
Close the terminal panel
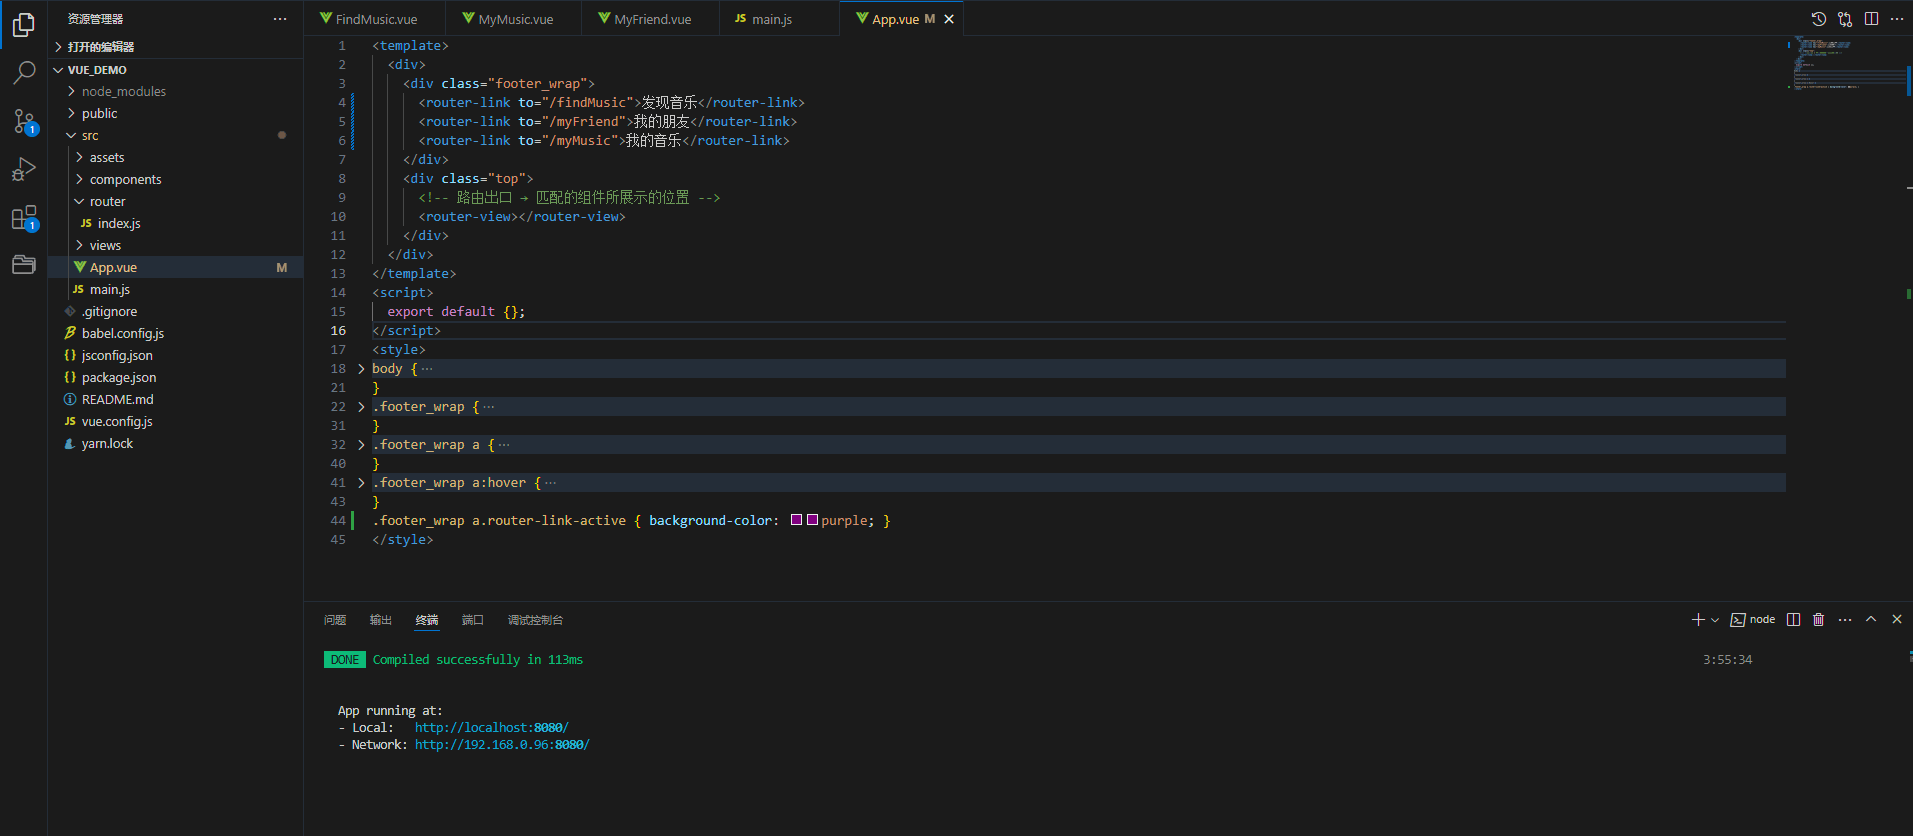point(1897,620)
